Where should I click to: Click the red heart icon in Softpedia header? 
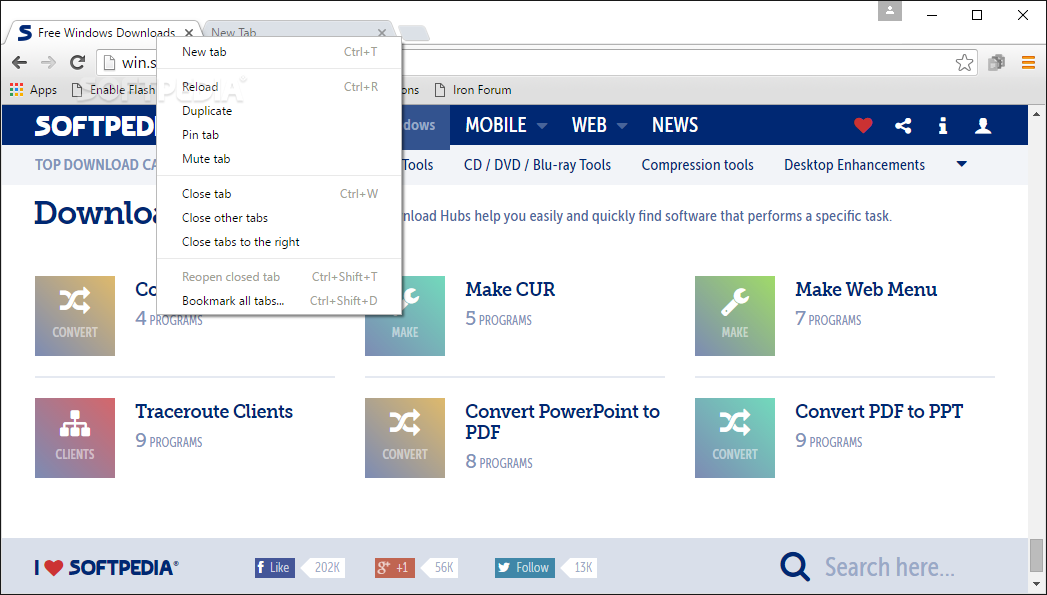[x=863, y=125]
